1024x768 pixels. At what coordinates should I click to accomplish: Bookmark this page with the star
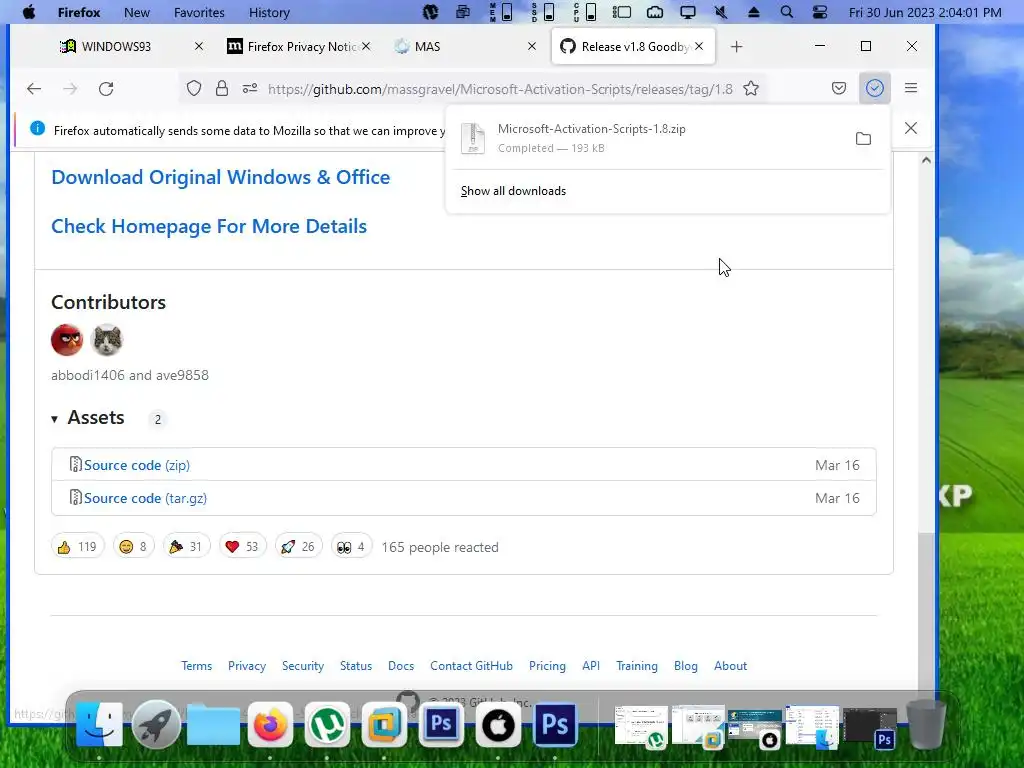pyautogui.click(x=751, y=88)
